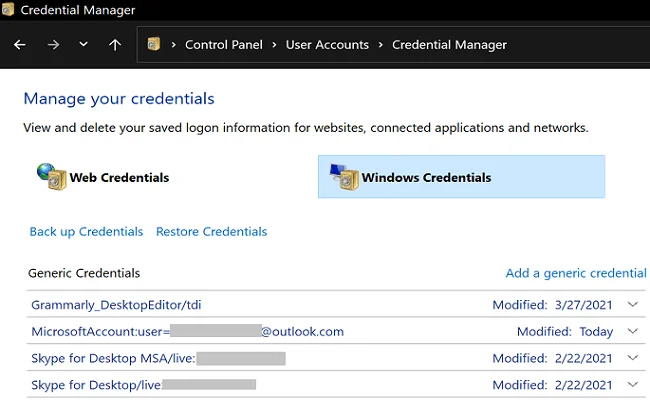Click Restore Credentials link
Viewport: 650px width, 400px height.
[211, 231]
